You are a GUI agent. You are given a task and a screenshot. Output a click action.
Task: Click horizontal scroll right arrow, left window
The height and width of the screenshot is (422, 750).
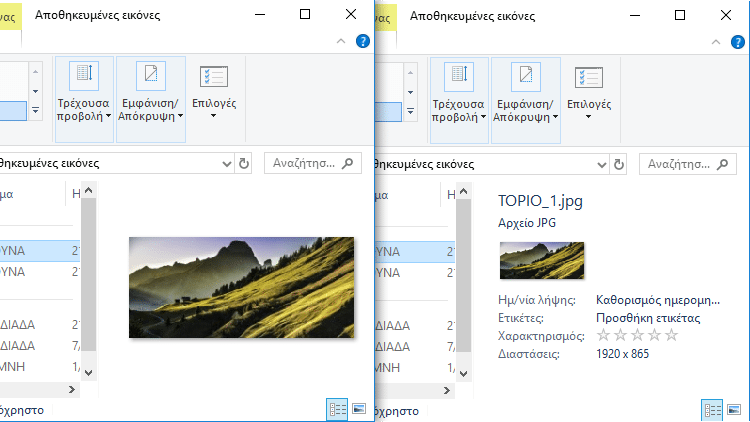[x=72, y=389]
